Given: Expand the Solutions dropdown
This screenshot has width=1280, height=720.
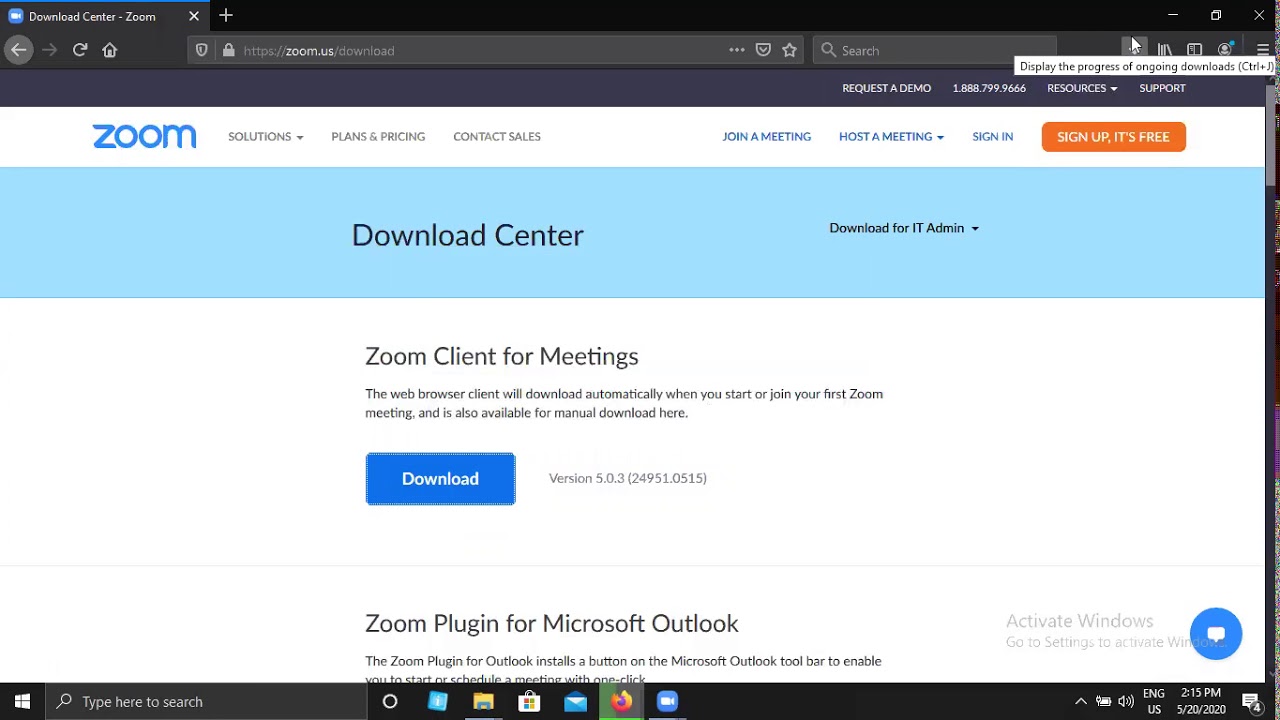Looking at the screenshot, I should [x=265, y=137].
